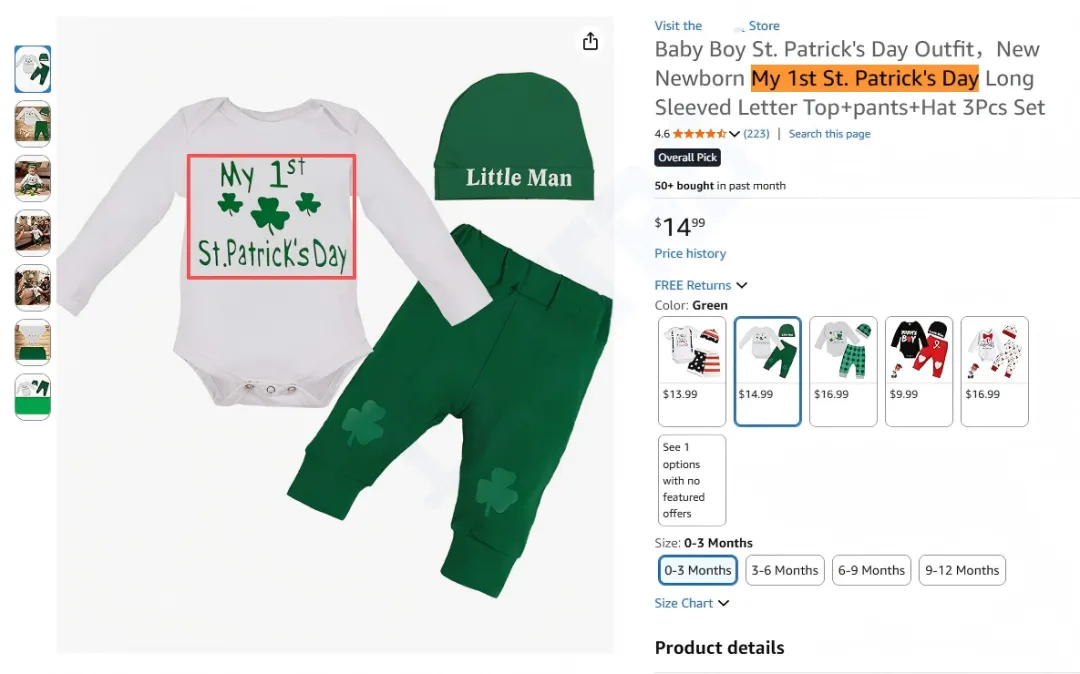Open the 223 ratings count link
The height and width of the screenshot is (674, 1080).
tap(756, 134)
